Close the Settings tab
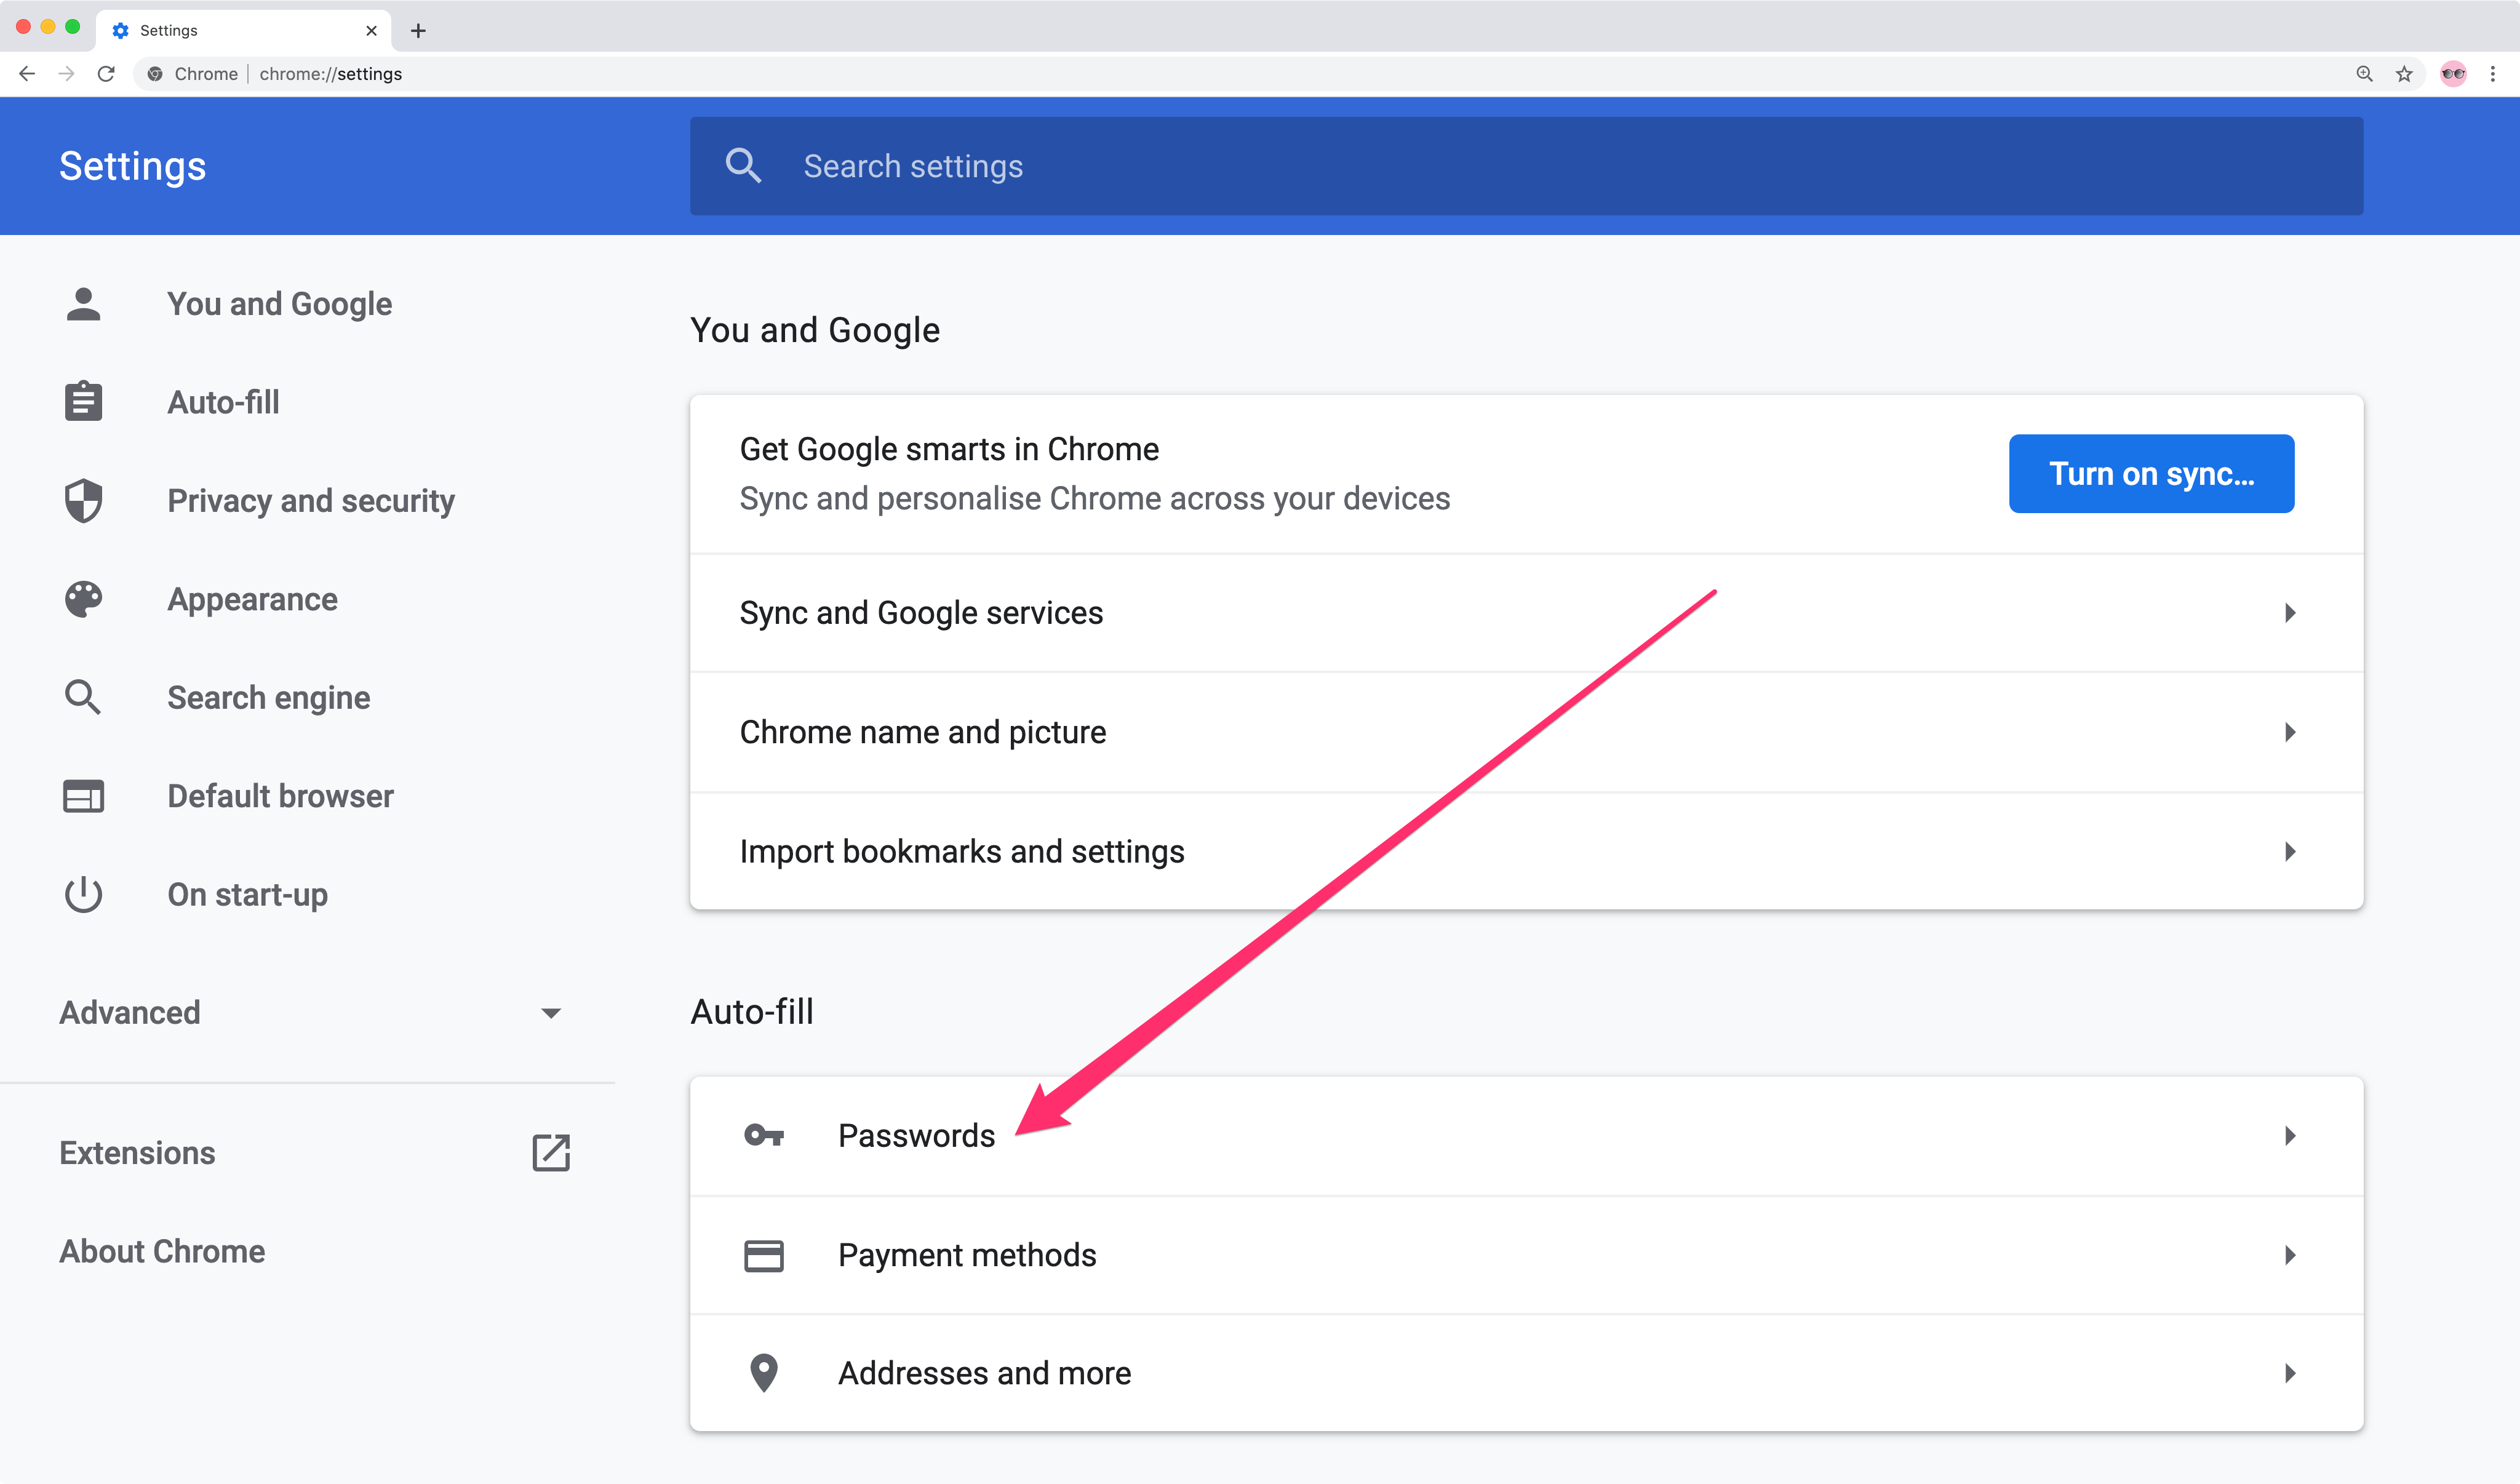 [371, 31]
